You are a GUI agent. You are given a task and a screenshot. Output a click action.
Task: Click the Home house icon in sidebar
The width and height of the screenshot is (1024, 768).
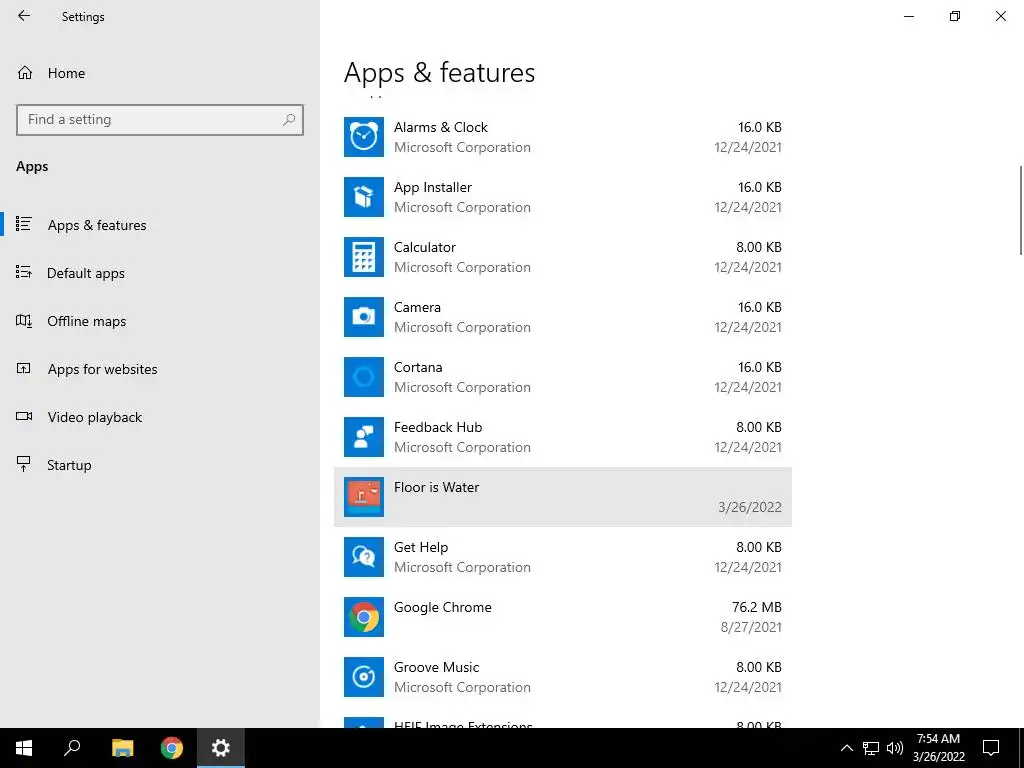25,73
